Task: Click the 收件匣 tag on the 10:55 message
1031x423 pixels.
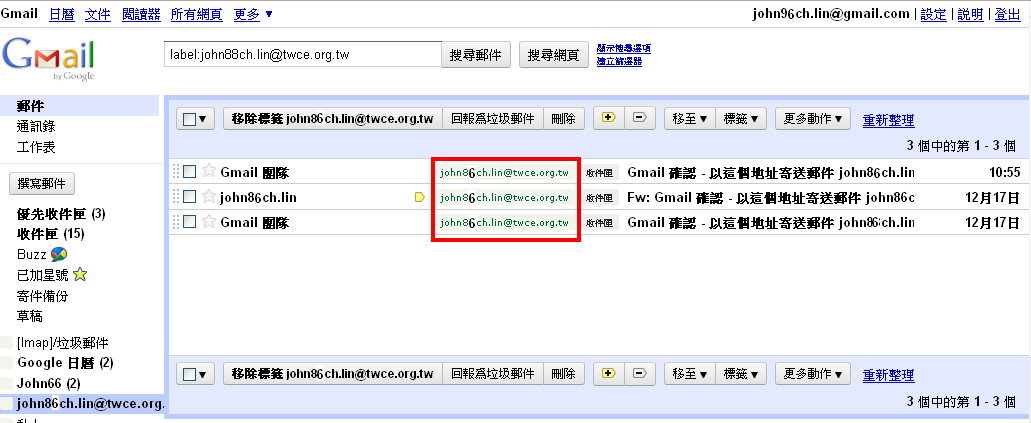Action: coord(599,172)
